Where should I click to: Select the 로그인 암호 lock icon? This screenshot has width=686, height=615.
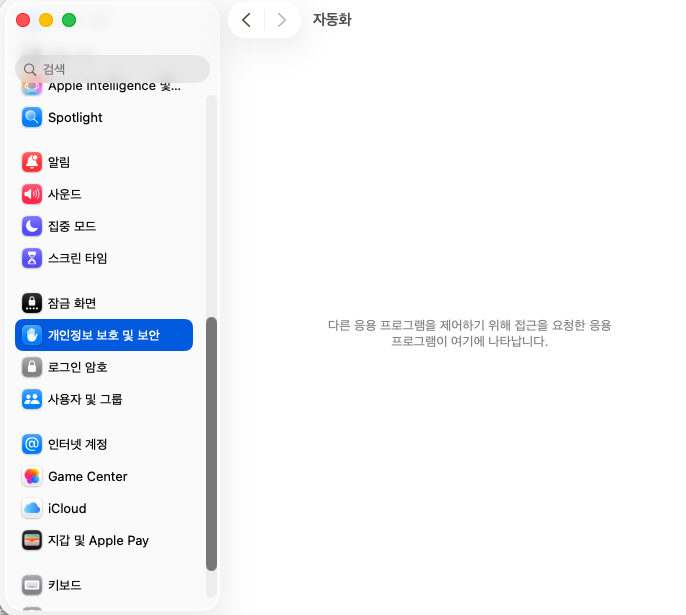tap(32, 367)
